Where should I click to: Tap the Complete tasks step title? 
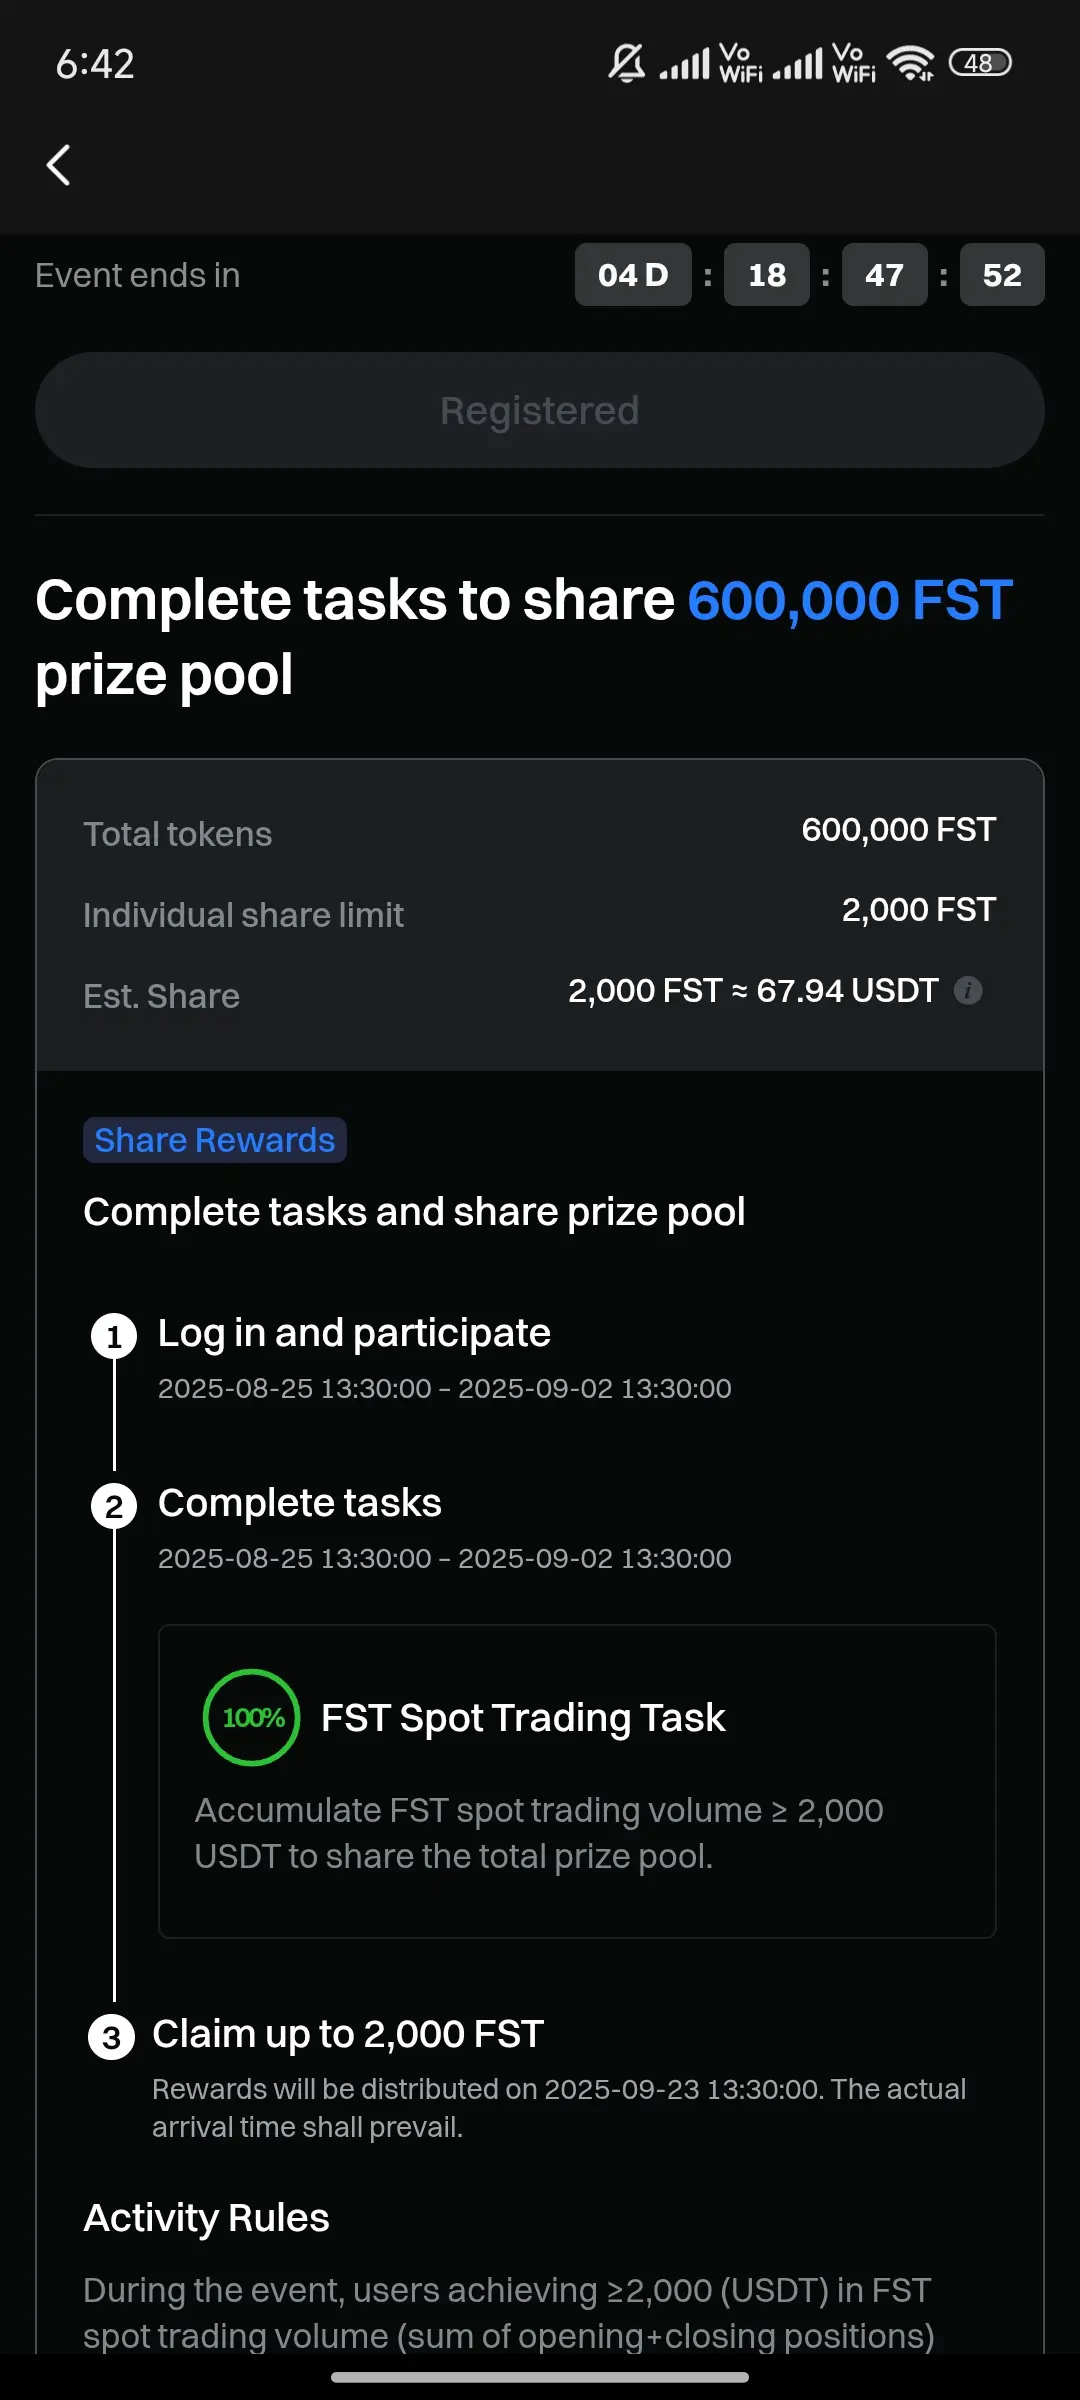(300, 1502)
